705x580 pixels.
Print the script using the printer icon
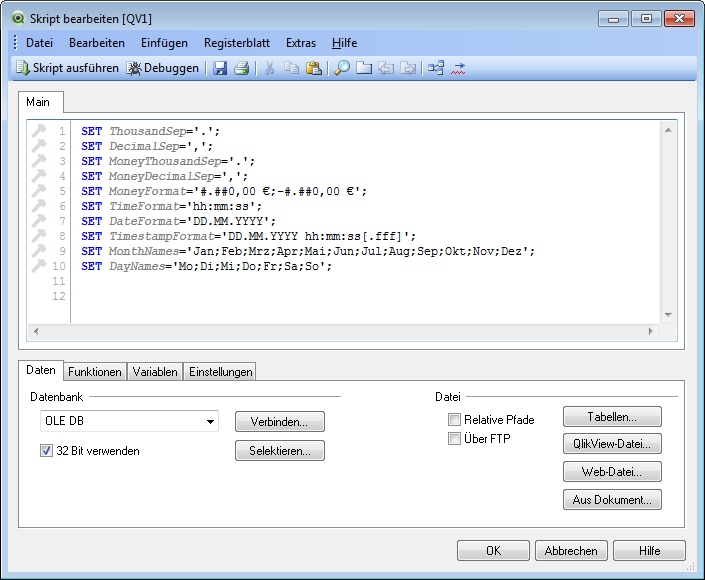241,68
